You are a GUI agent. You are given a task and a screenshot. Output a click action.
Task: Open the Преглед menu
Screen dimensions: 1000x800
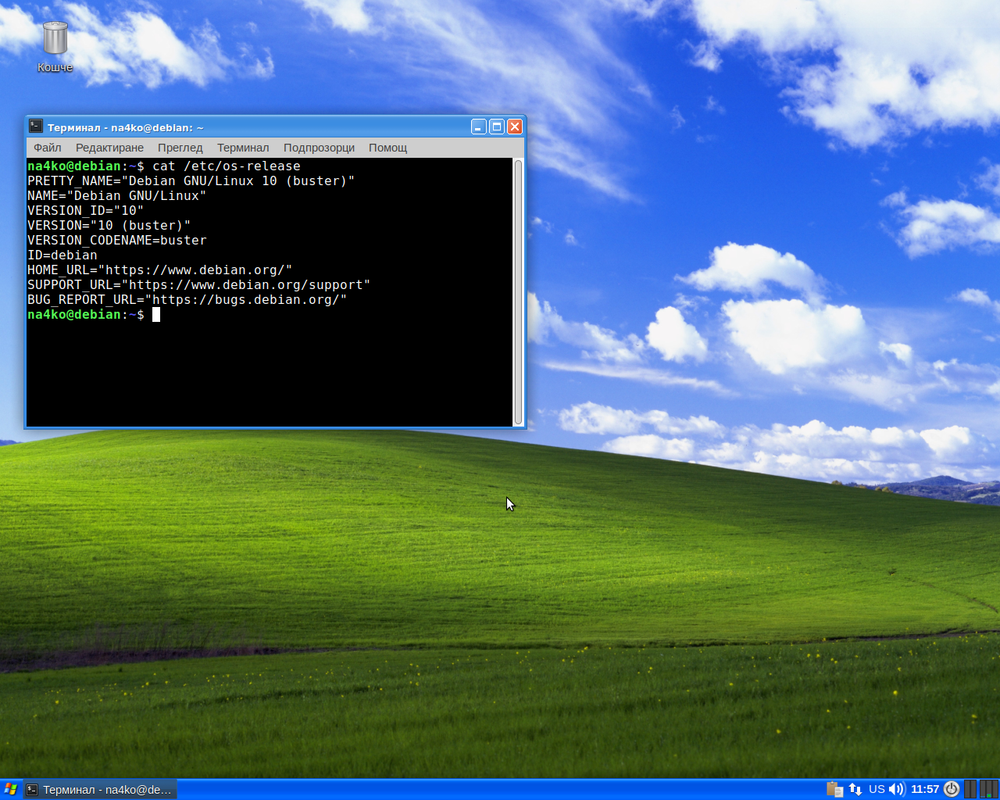tap(180, 147)
